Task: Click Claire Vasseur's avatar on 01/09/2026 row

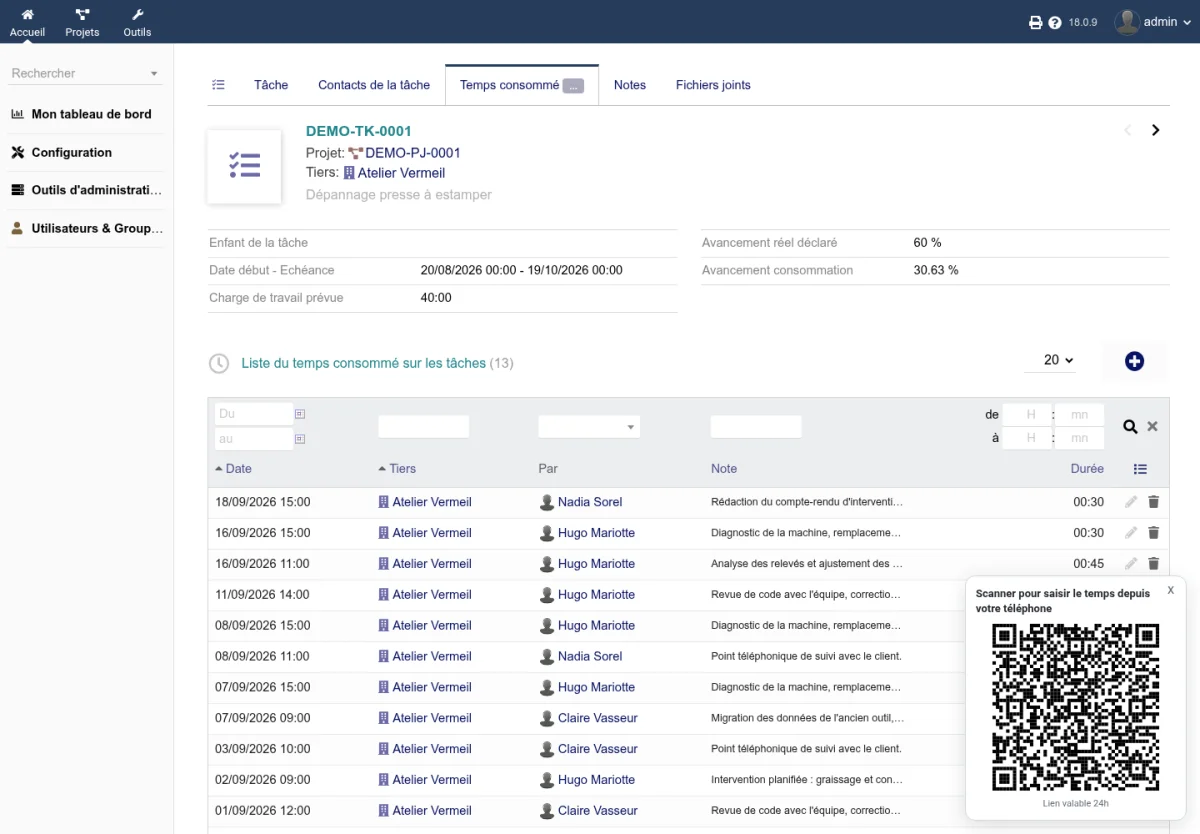Action: tap(547, 811)
